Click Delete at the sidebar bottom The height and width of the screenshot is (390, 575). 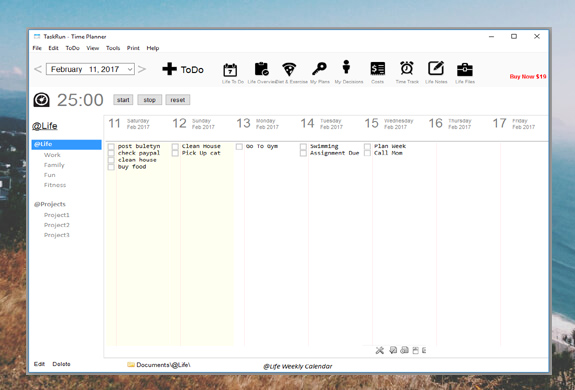click(x=61, y=364)
